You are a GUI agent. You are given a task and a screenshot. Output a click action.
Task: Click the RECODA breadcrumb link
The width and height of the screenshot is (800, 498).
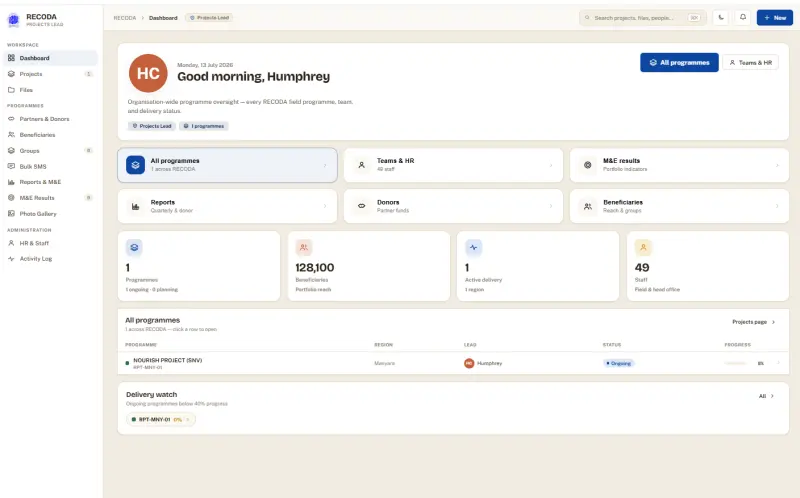(124, 18)
